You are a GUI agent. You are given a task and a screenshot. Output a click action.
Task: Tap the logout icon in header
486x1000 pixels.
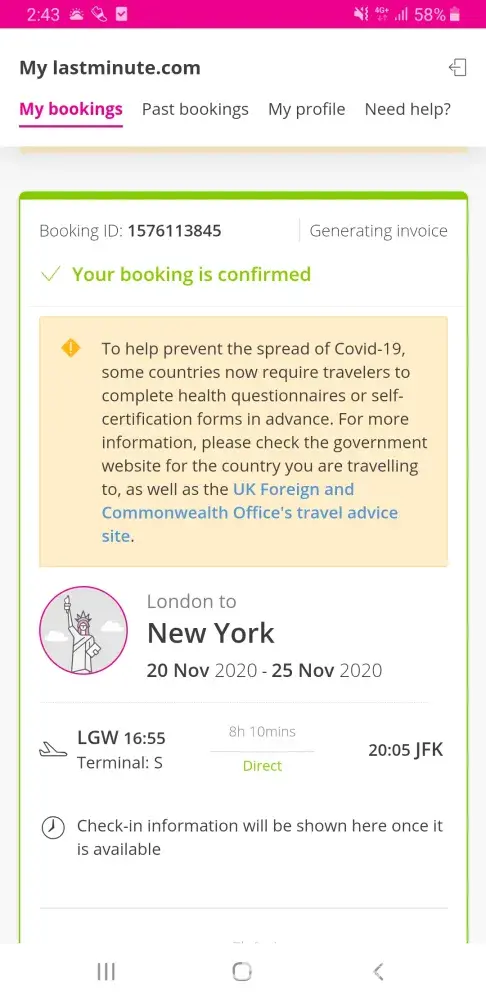tap(457, 68)
